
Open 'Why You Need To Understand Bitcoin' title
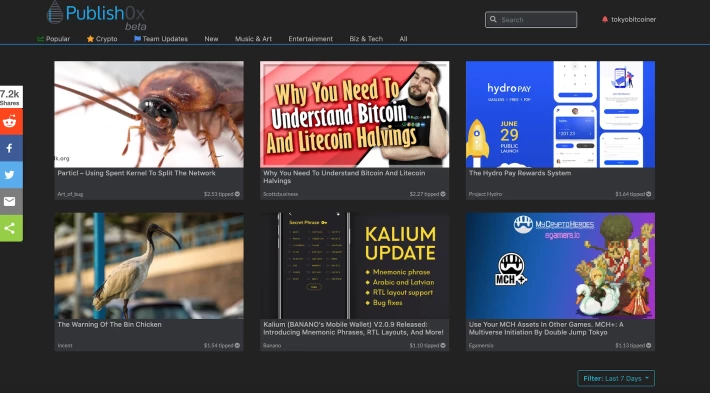point(344,177)
